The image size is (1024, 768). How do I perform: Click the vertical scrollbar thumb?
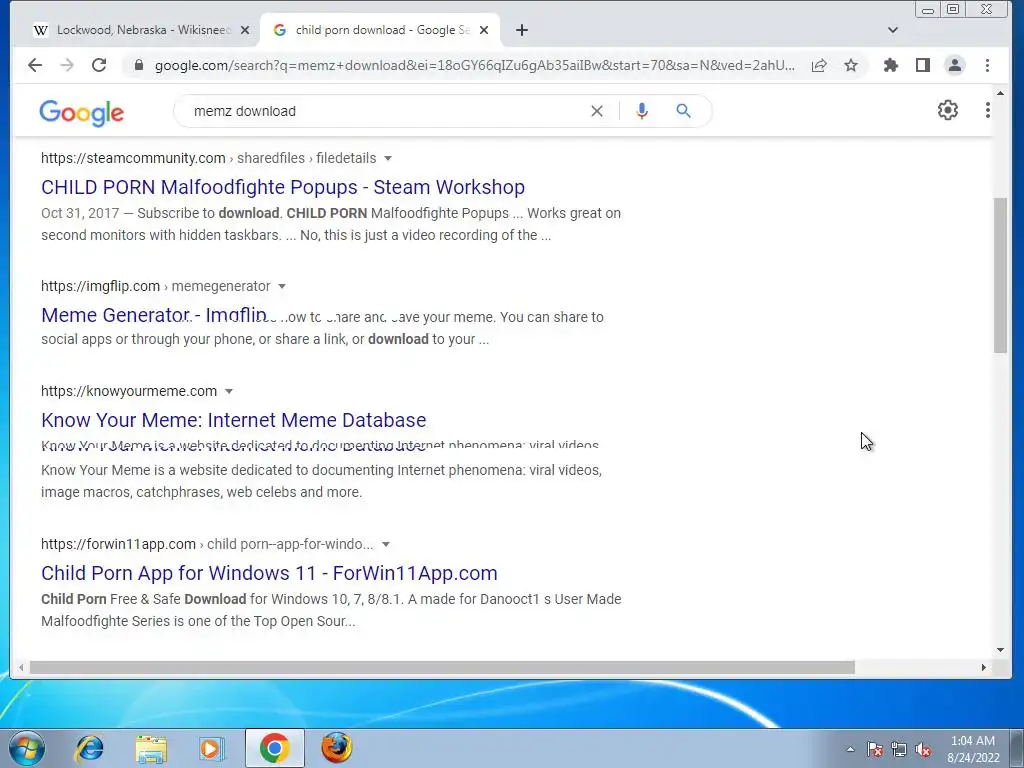click(x=1000, y=276)
